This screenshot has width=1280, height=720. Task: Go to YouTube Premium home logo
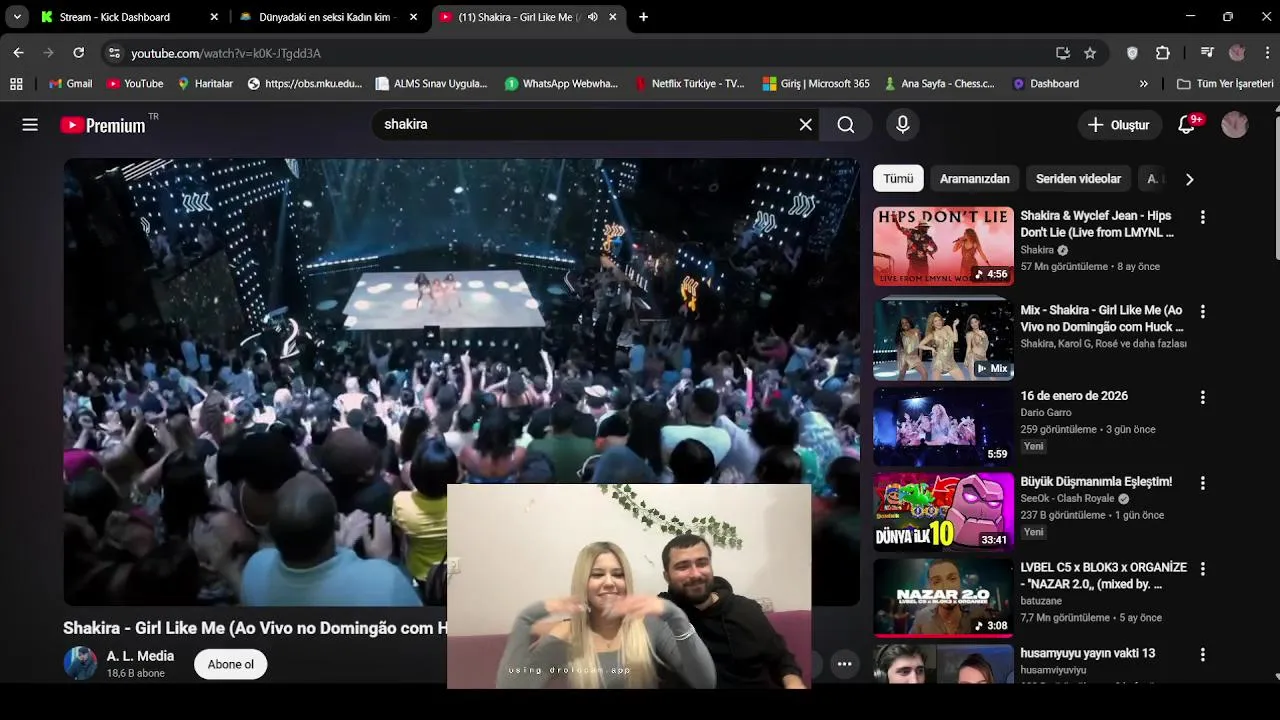click(103, 125)
